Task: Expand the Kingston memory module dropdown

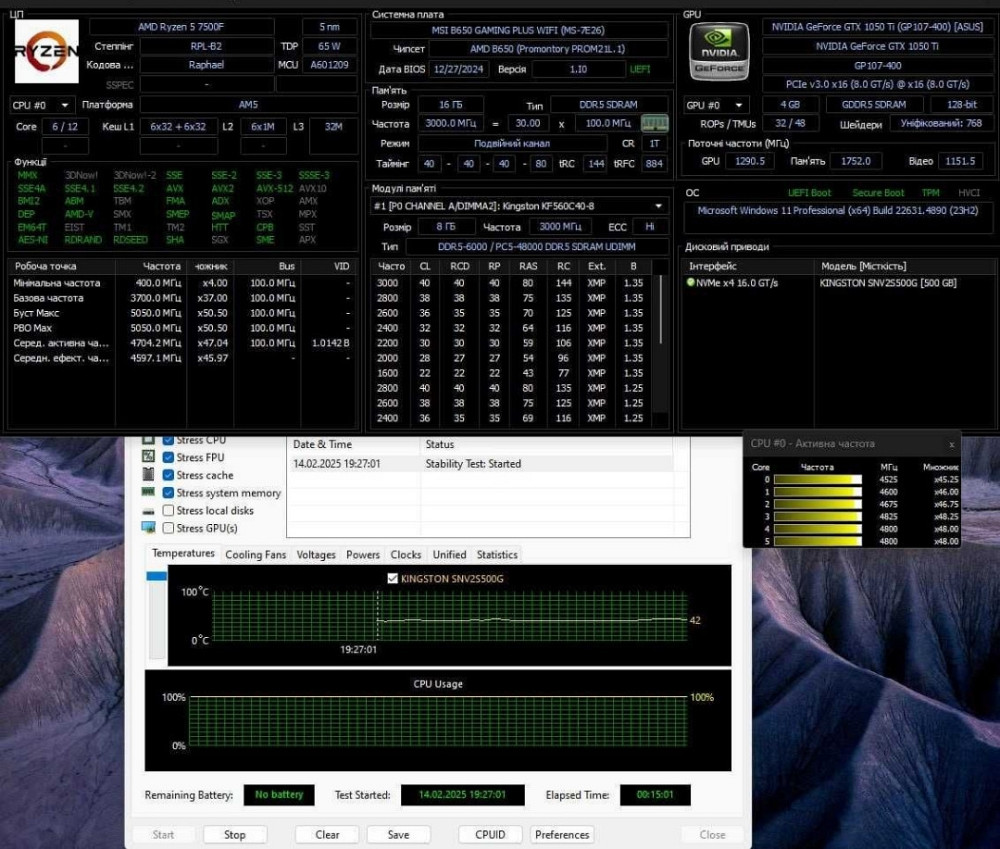Action: (658, 206)
